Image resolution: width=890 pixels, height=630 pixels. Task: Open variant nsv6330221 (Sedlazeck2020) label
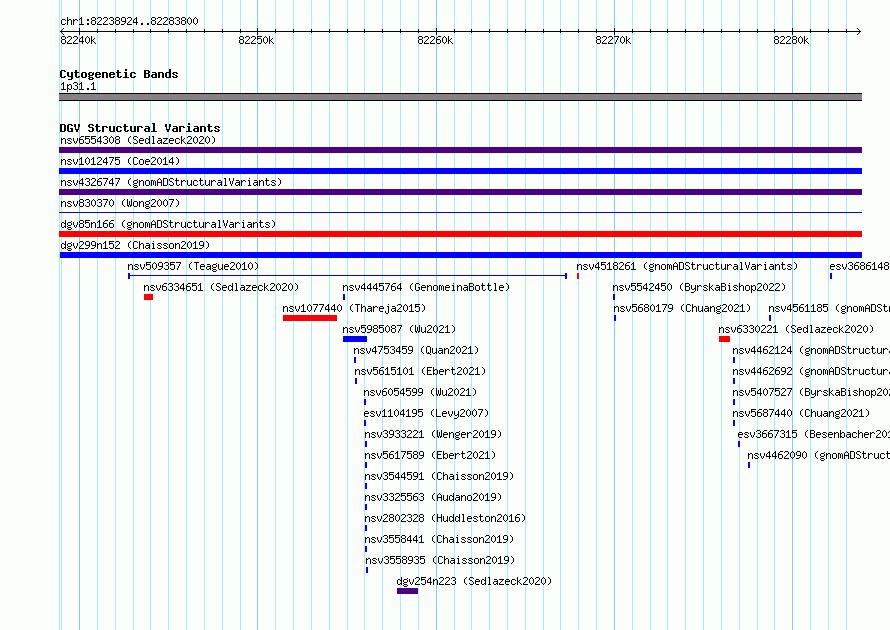(x=796, y=329)
